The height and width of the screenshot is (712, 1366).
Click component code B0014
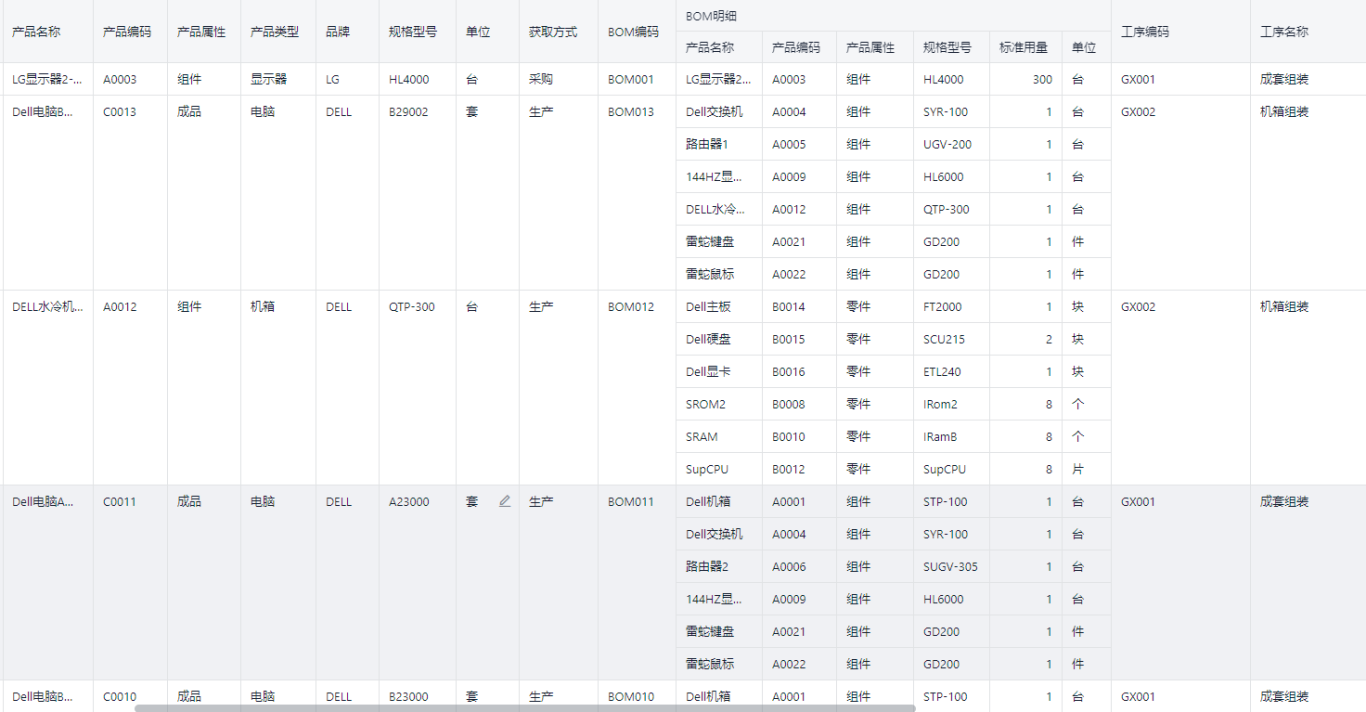[788, 307]
